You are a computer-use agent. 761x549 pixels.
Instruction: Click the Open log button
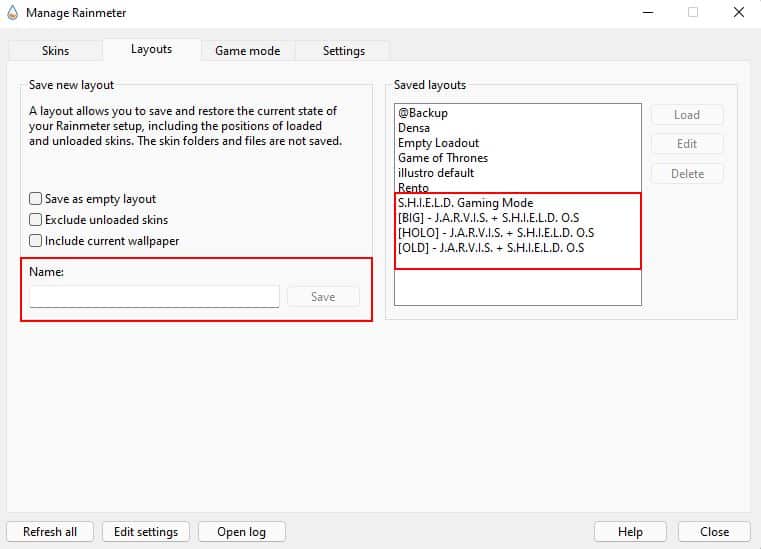click(242, 532)
